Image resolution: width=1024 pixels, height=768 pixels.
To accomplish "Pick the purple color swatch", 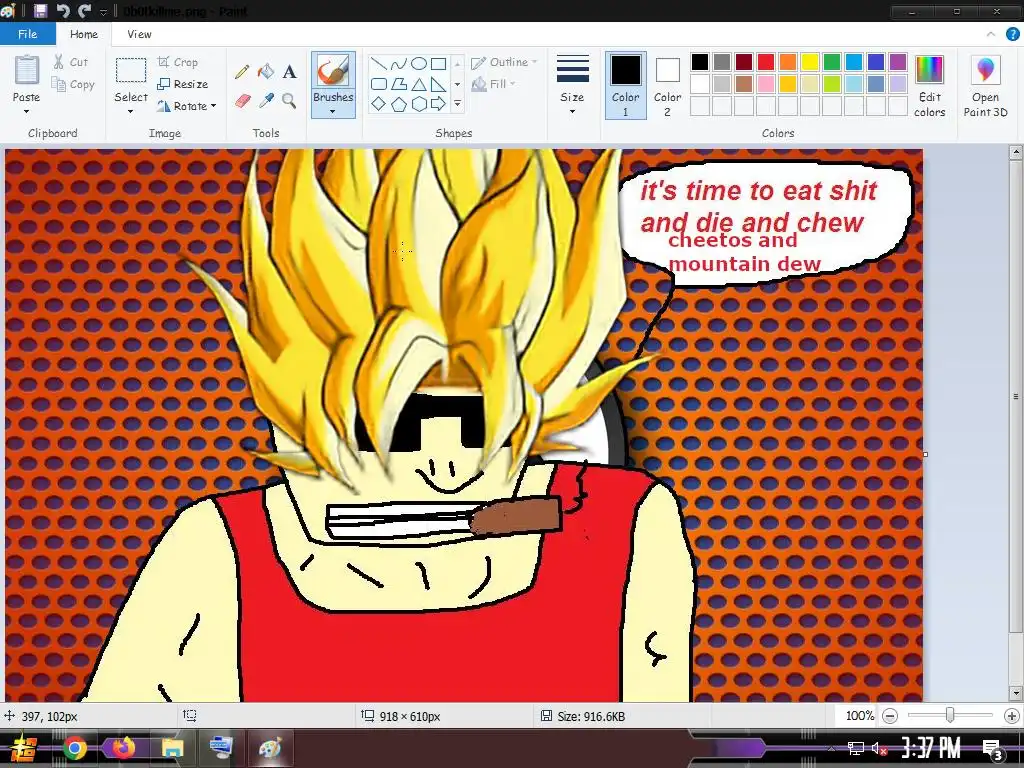I will [898, 62].
